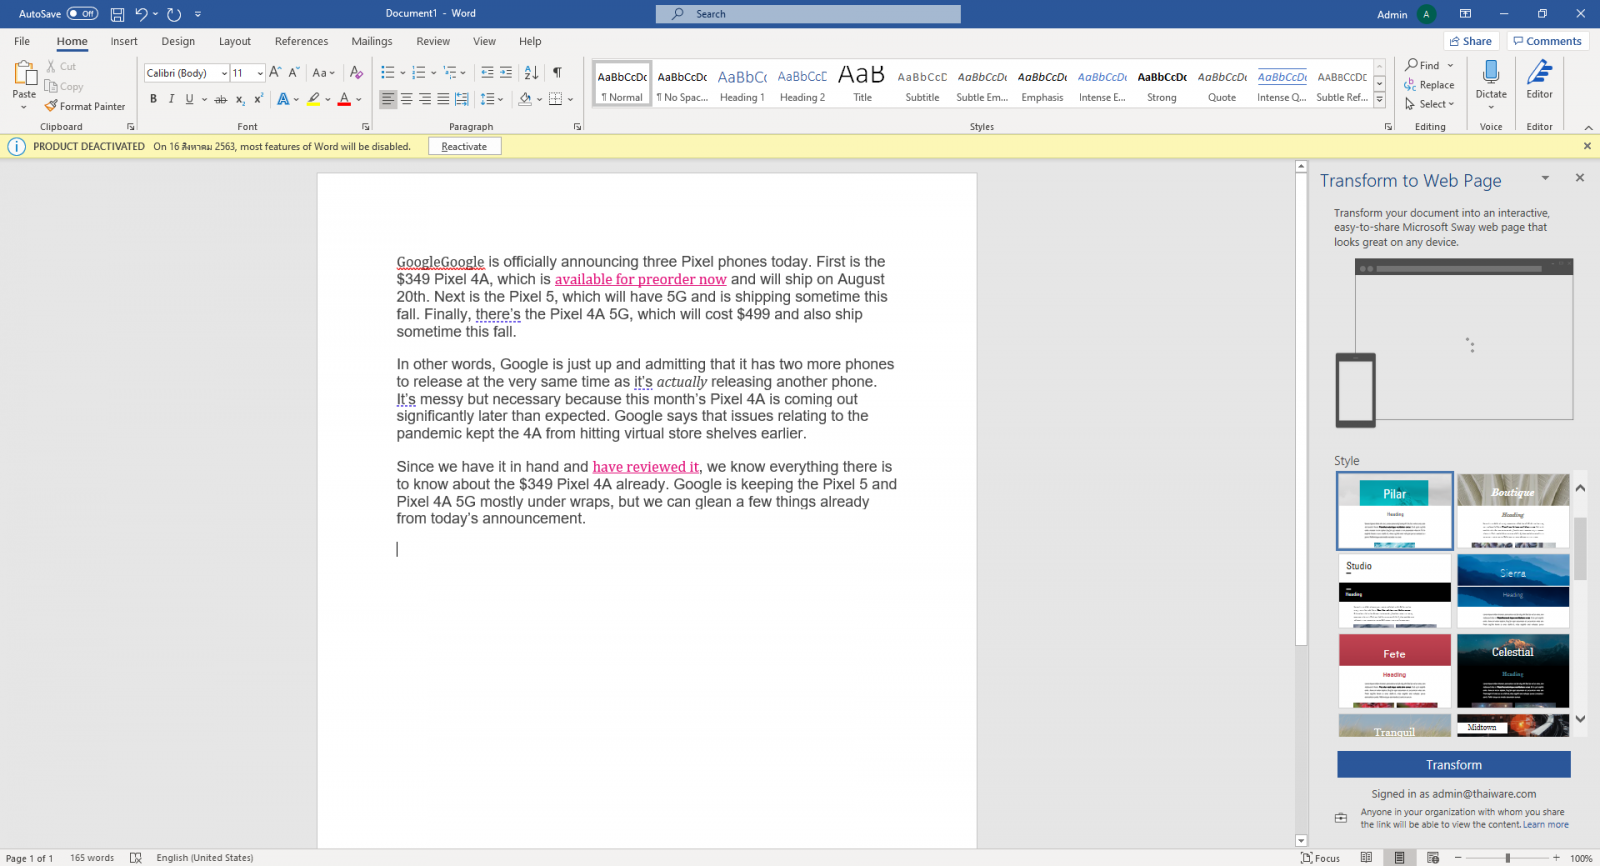Toggle the AutoSave switch
Image resolution: width=1600 pixels, height=866 pixels.
(x=82, y=14)
